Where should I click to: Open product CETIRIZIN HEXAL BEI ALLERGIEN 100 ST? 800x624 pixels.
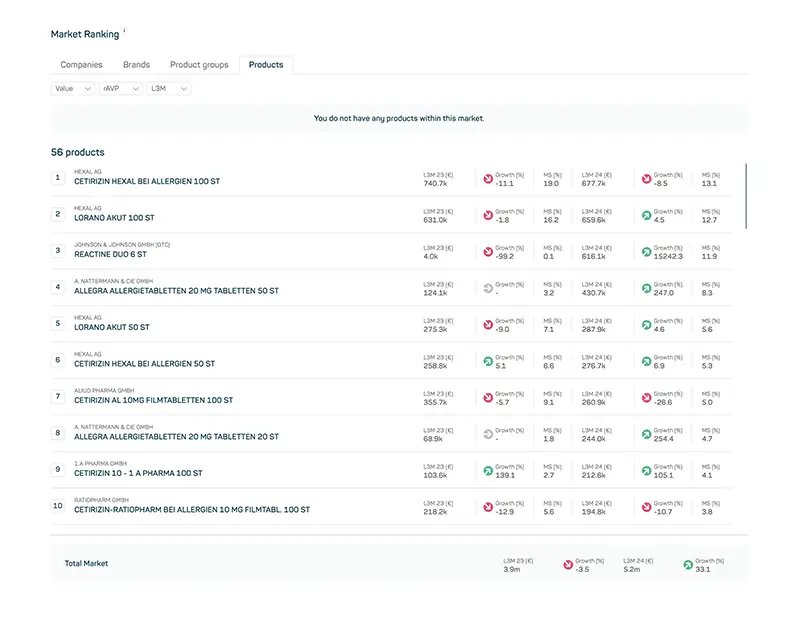coord(147,181)
